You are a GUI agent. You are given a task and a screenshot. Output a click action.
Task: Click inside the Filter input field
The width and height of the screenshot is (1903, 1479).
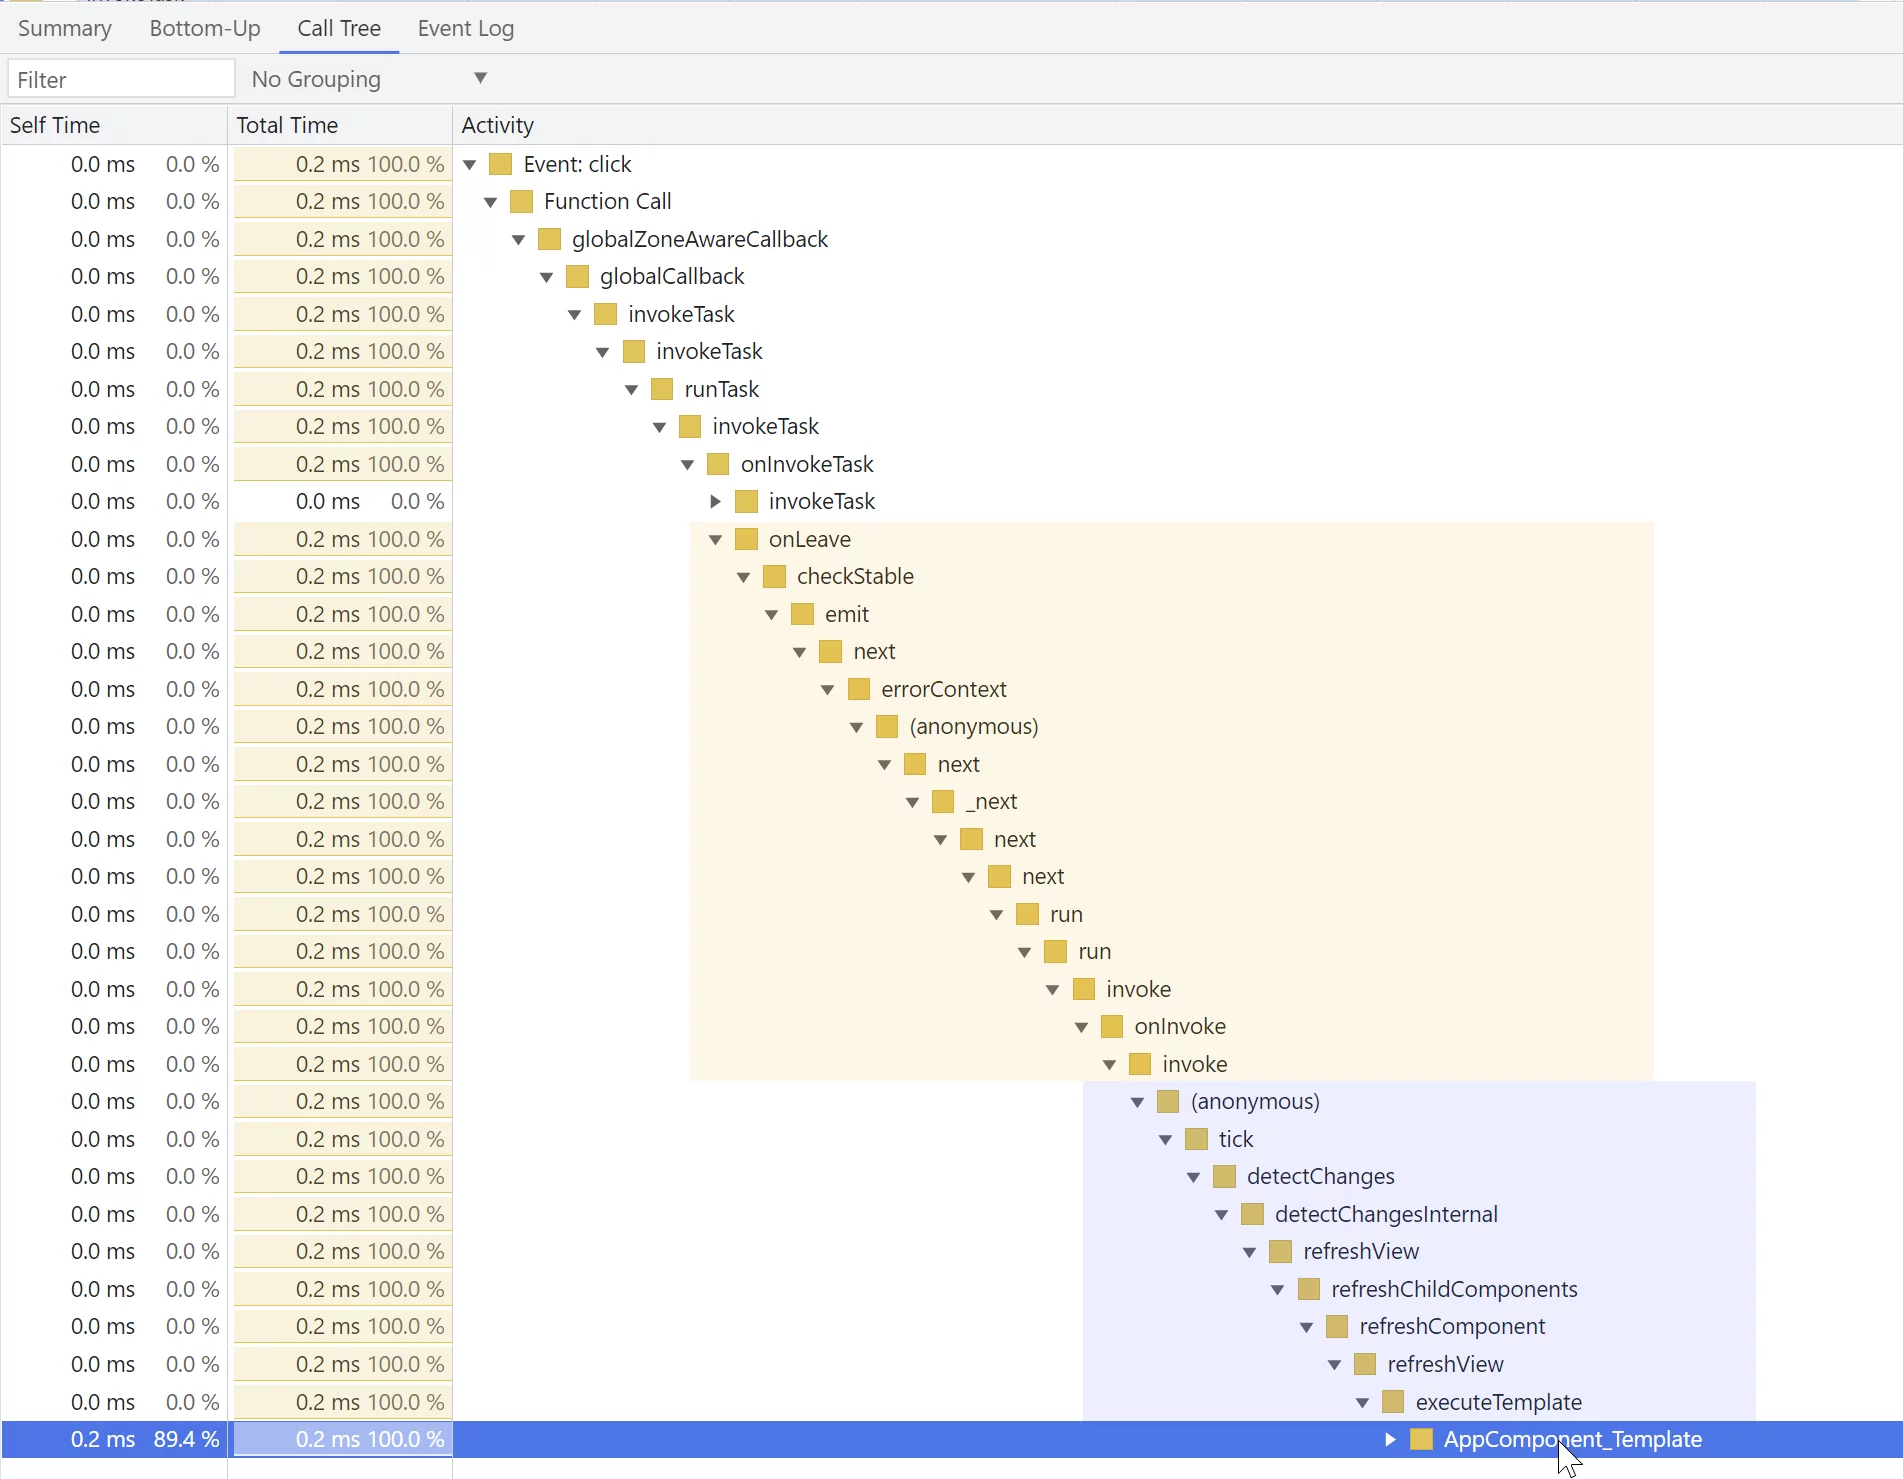tap(120, 78)
